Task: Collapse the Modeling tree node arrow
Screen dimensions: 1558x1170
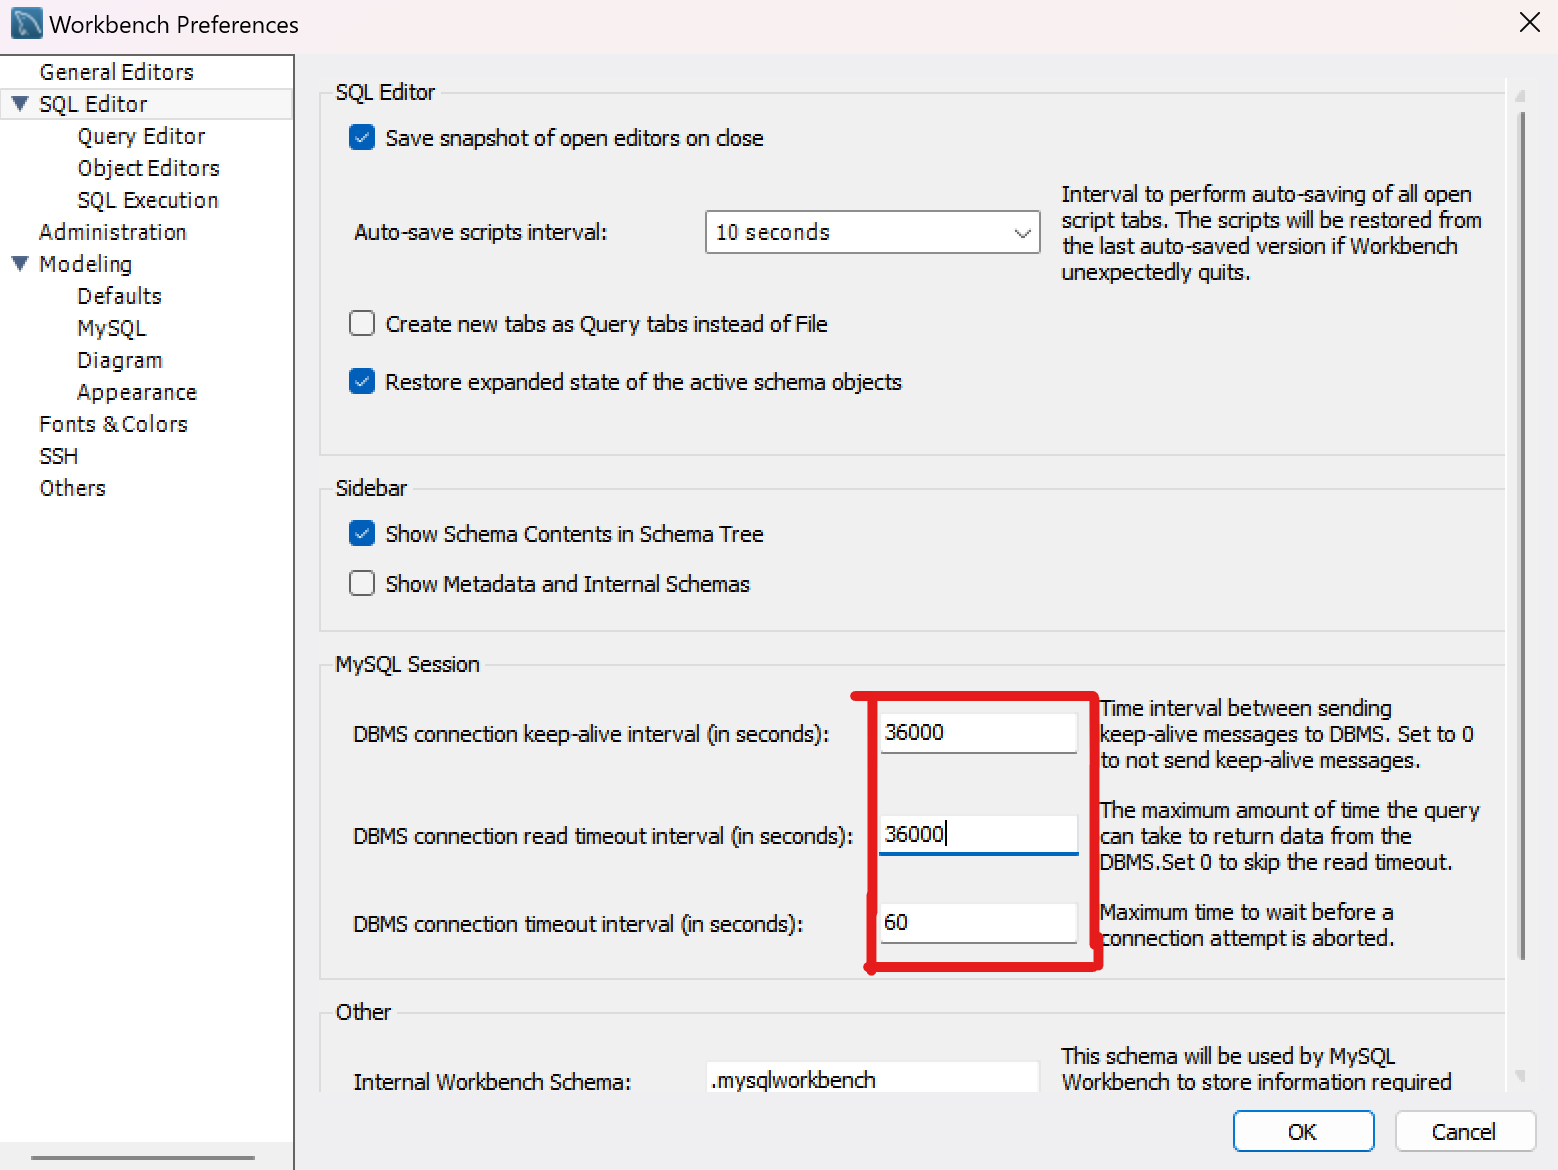Action: pyautogui.click(x=19, y=263)
